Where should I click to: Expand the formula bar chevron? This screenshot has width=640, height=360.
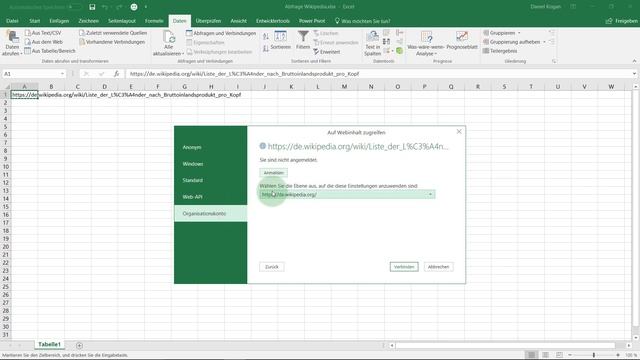(634, 74)
